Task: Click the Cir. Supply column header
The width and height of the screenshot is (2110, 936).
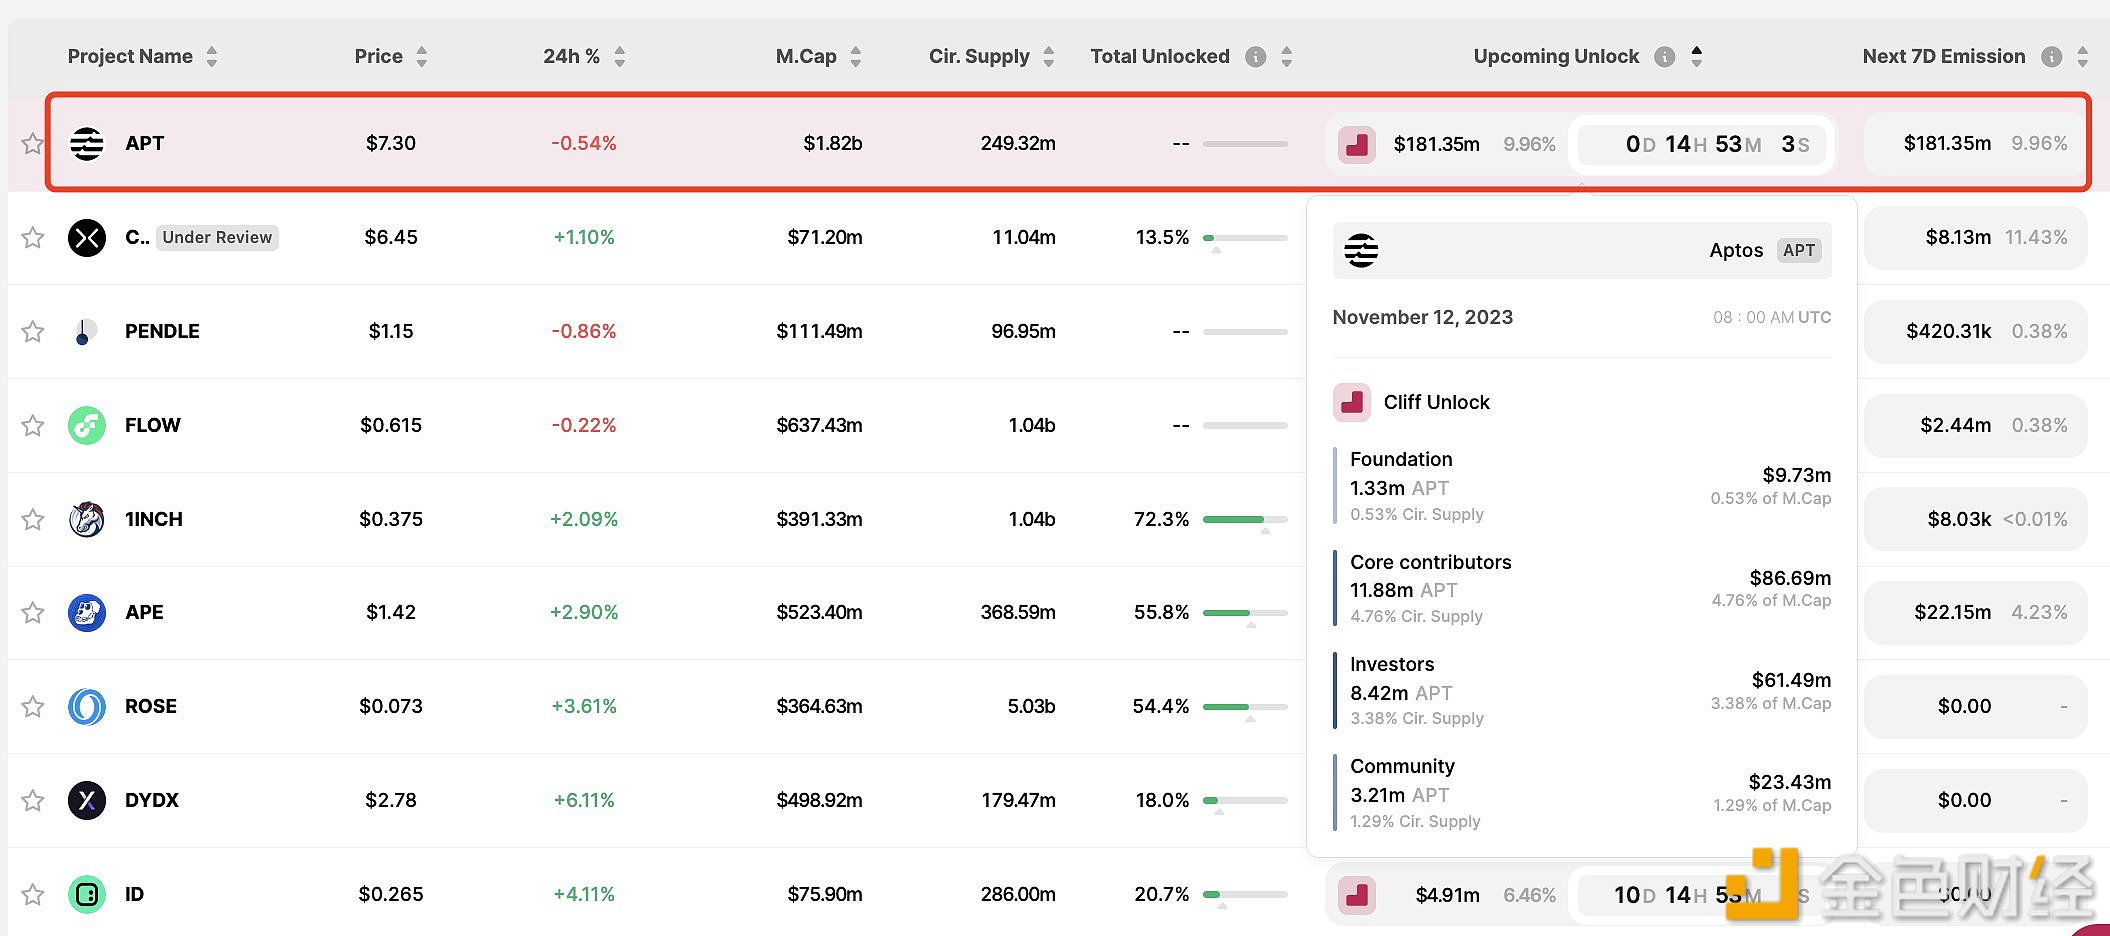Action: tap(979, 57)
